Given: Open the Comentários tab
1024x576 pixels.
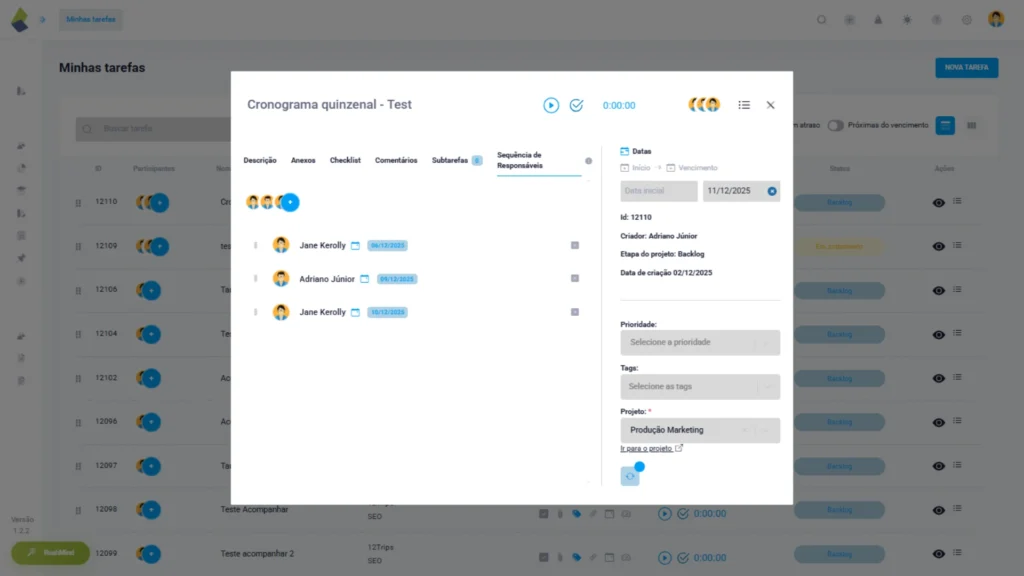Looking at the screenshot, I should point(396,161).
